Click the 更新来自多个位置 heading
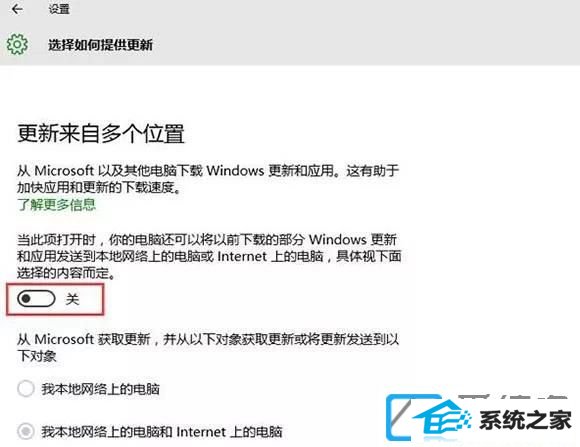The height and width of the screenshot is (447, 580). (x=101, y=133)
